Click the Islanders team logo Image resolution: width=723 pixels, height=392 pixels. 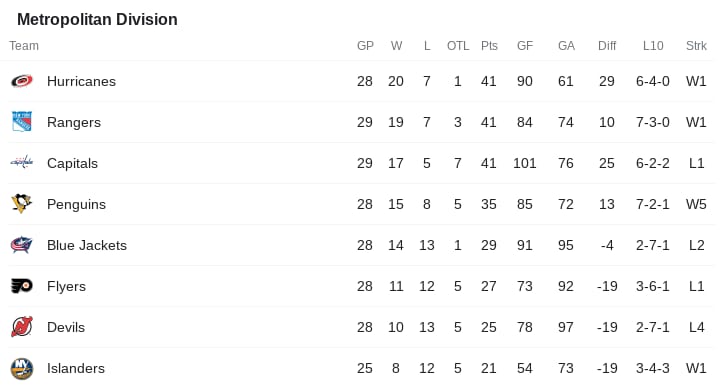22,368
